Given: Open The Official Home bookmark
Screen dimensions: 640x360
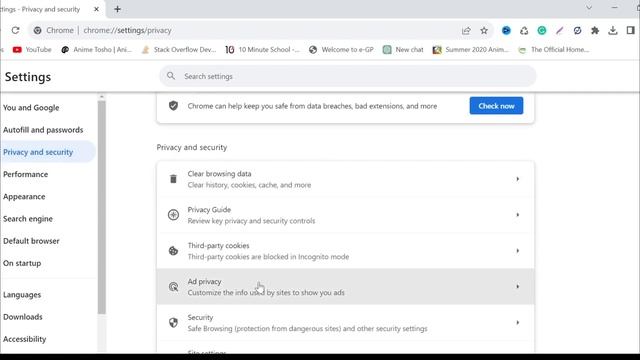Looking at the screenshot, I should click(x=553, y=49).
